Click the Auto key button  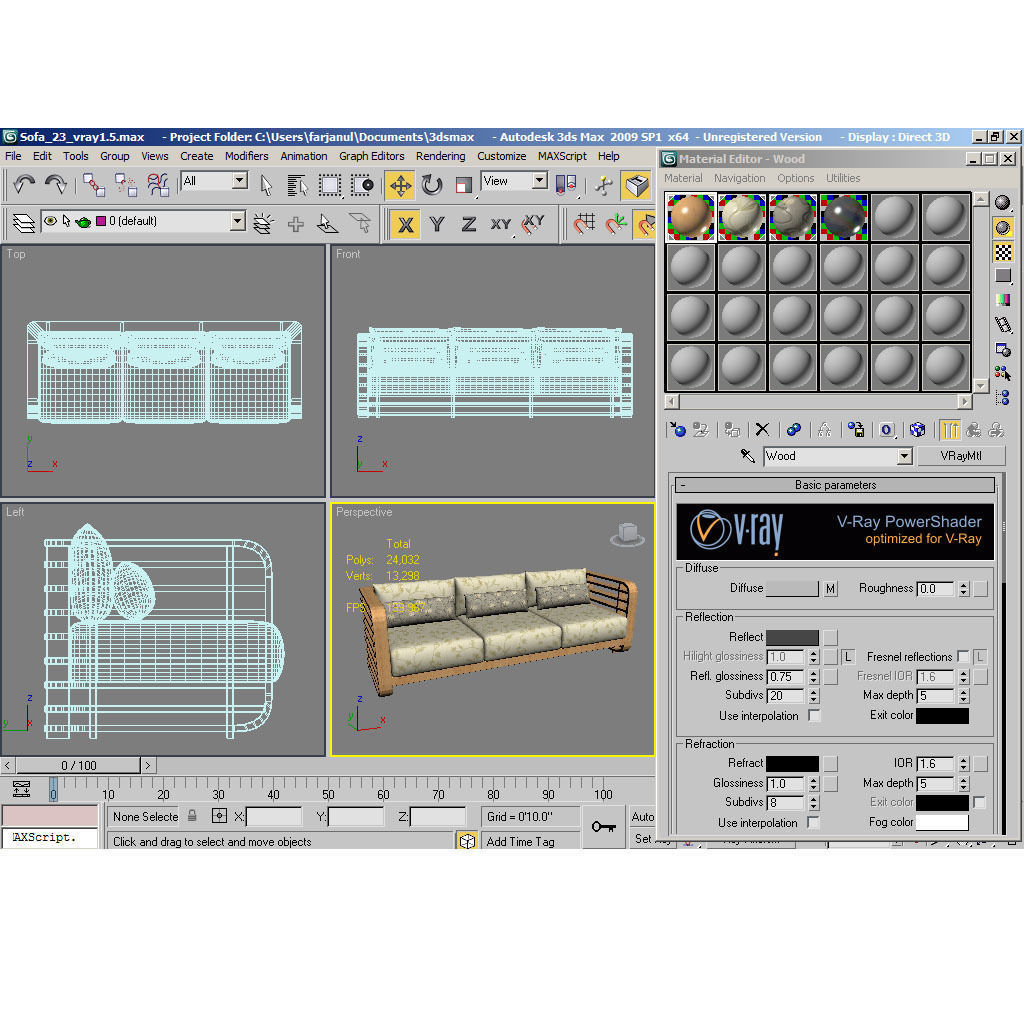643,816
